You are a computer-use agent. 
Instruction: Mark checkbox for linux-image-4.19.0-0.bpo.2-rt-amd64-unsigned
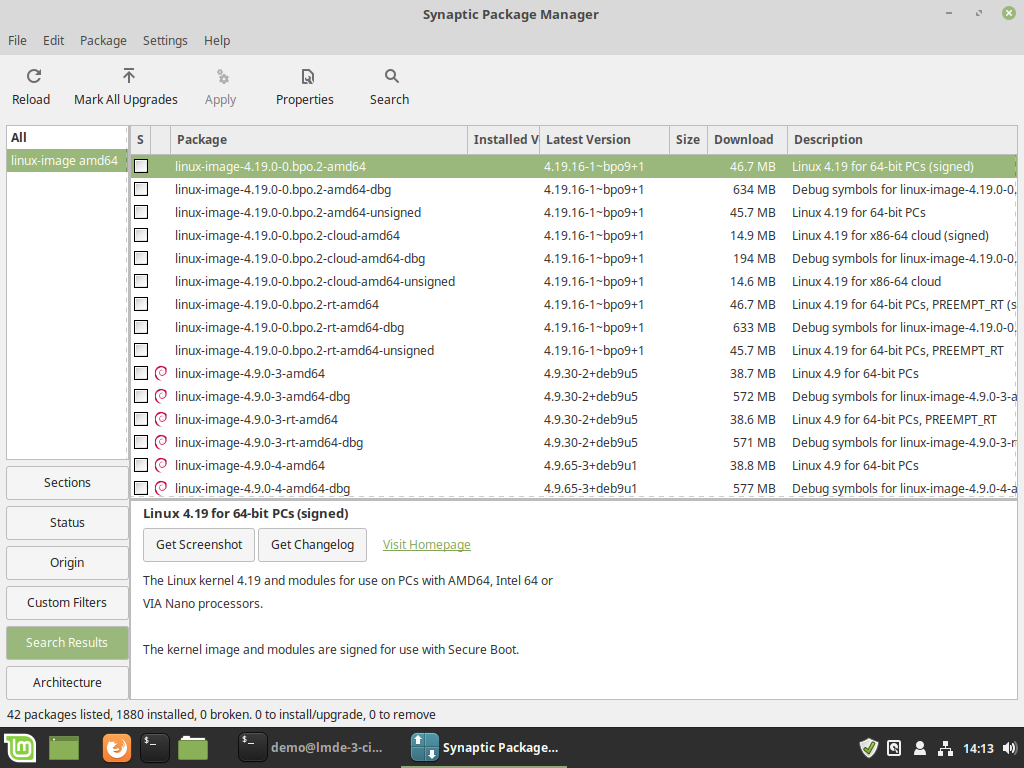[141, 350]
